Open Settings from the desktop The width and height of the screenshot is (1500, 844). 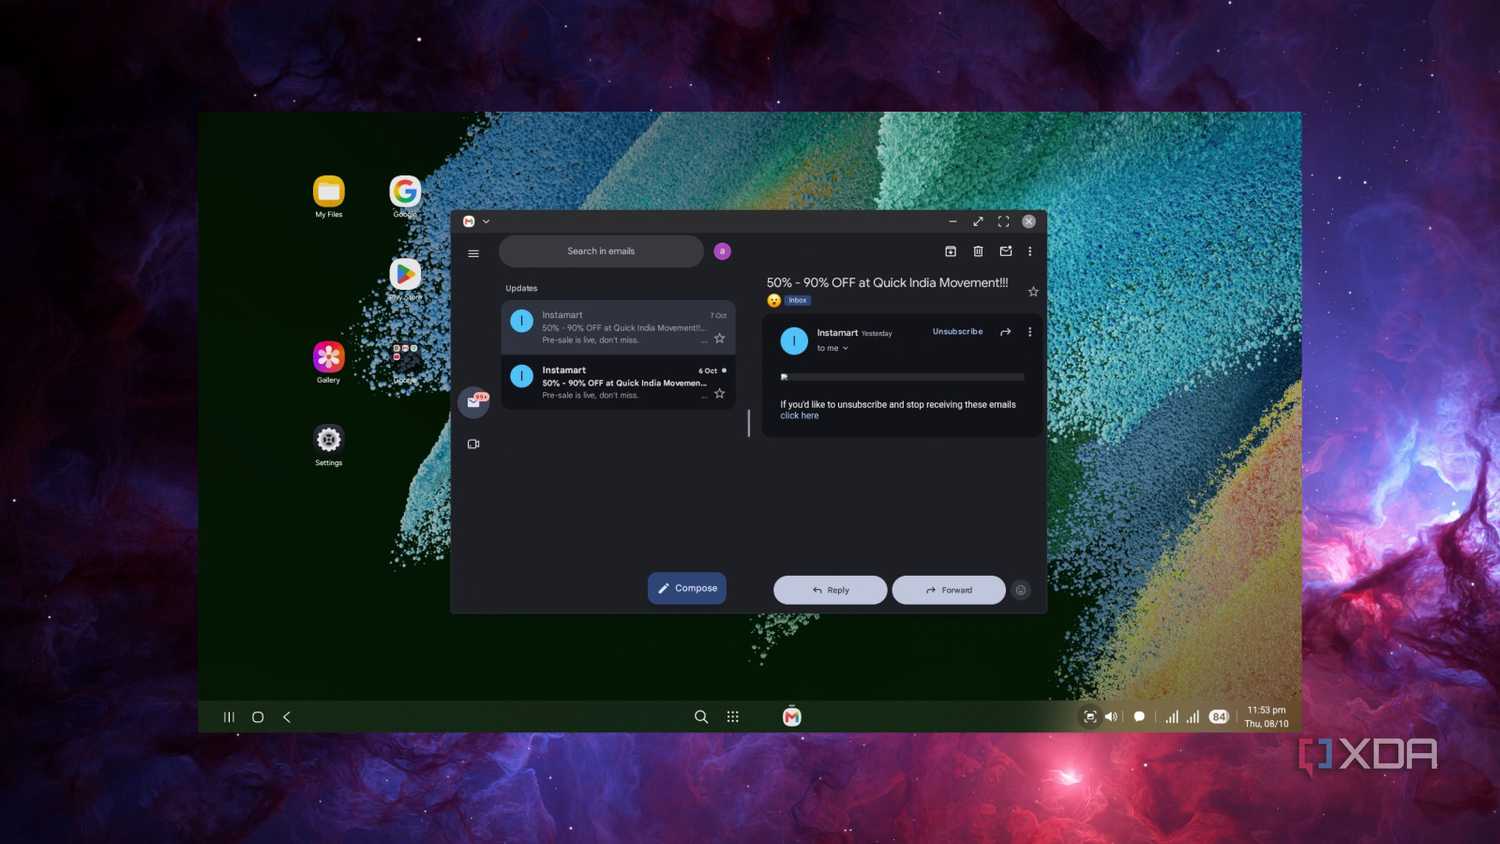329,445
